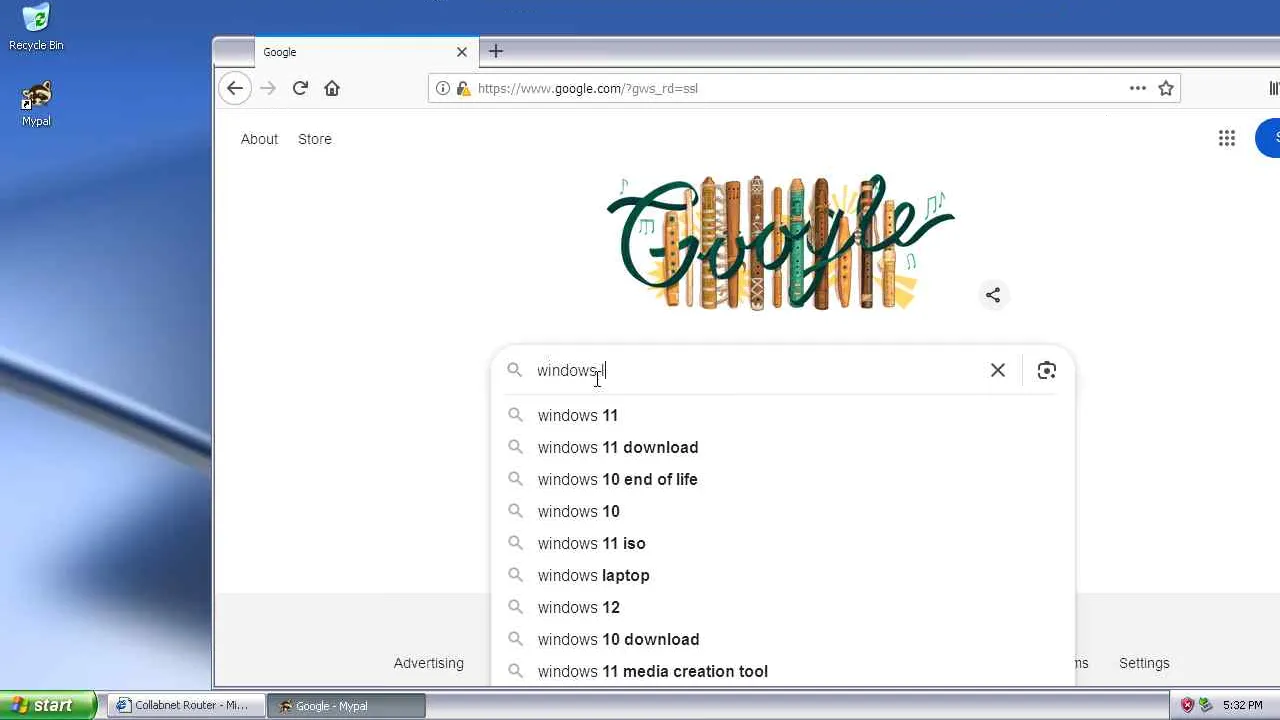This screenshot has width=1280, height=720.
Task: Click the green tray icon
Action: [1205, 705]
